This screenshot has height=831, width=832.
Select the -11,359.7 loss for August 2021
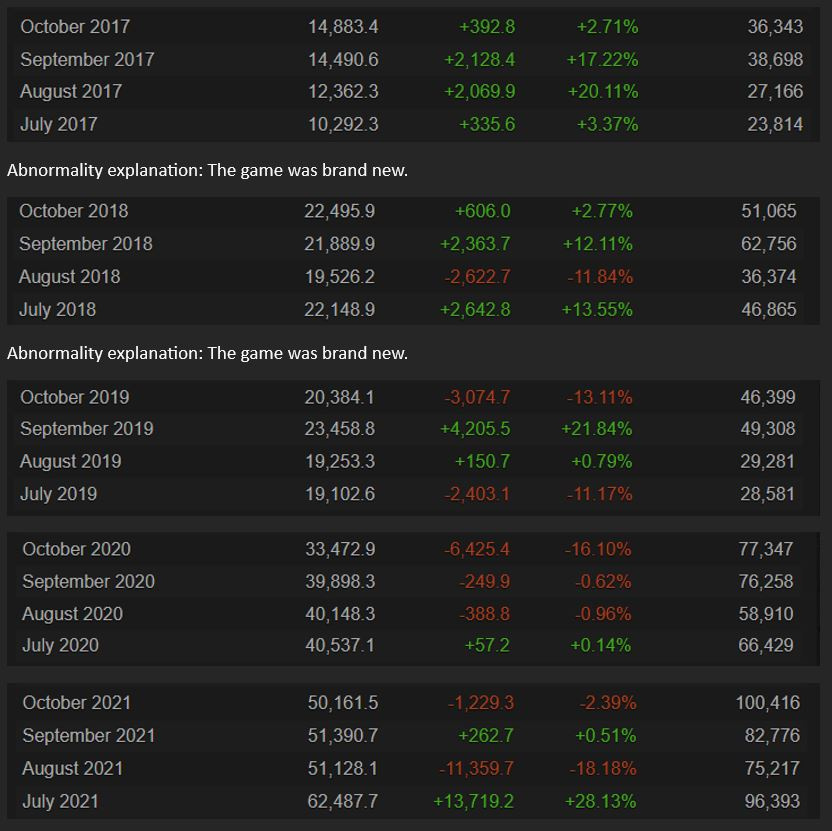tap(476, 769)
